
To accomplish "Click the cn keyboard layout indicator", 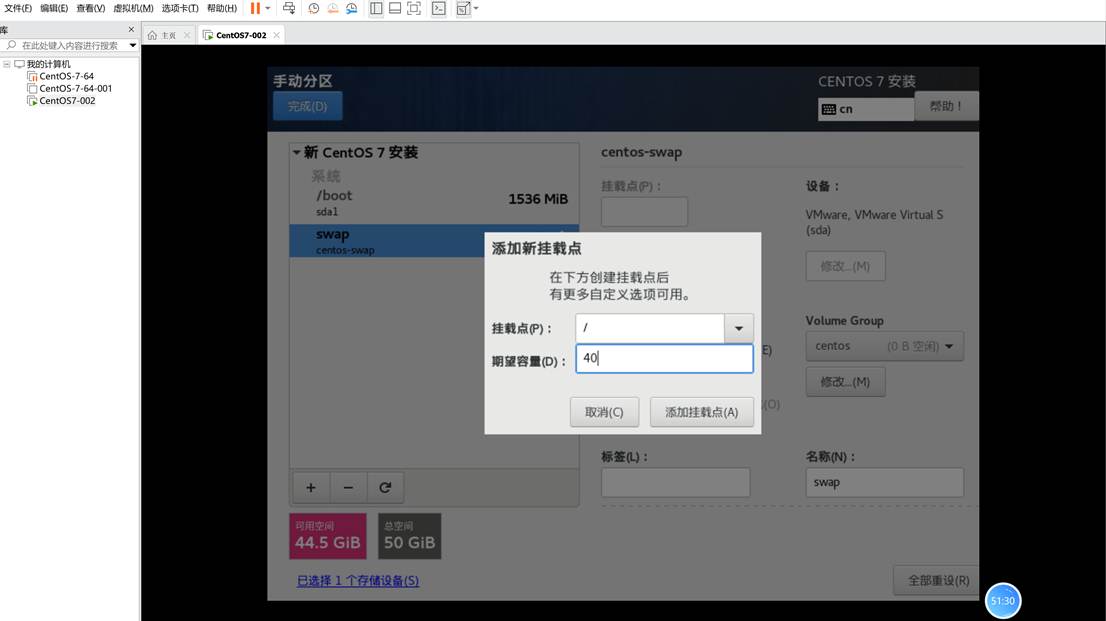I will pos(866,109).
